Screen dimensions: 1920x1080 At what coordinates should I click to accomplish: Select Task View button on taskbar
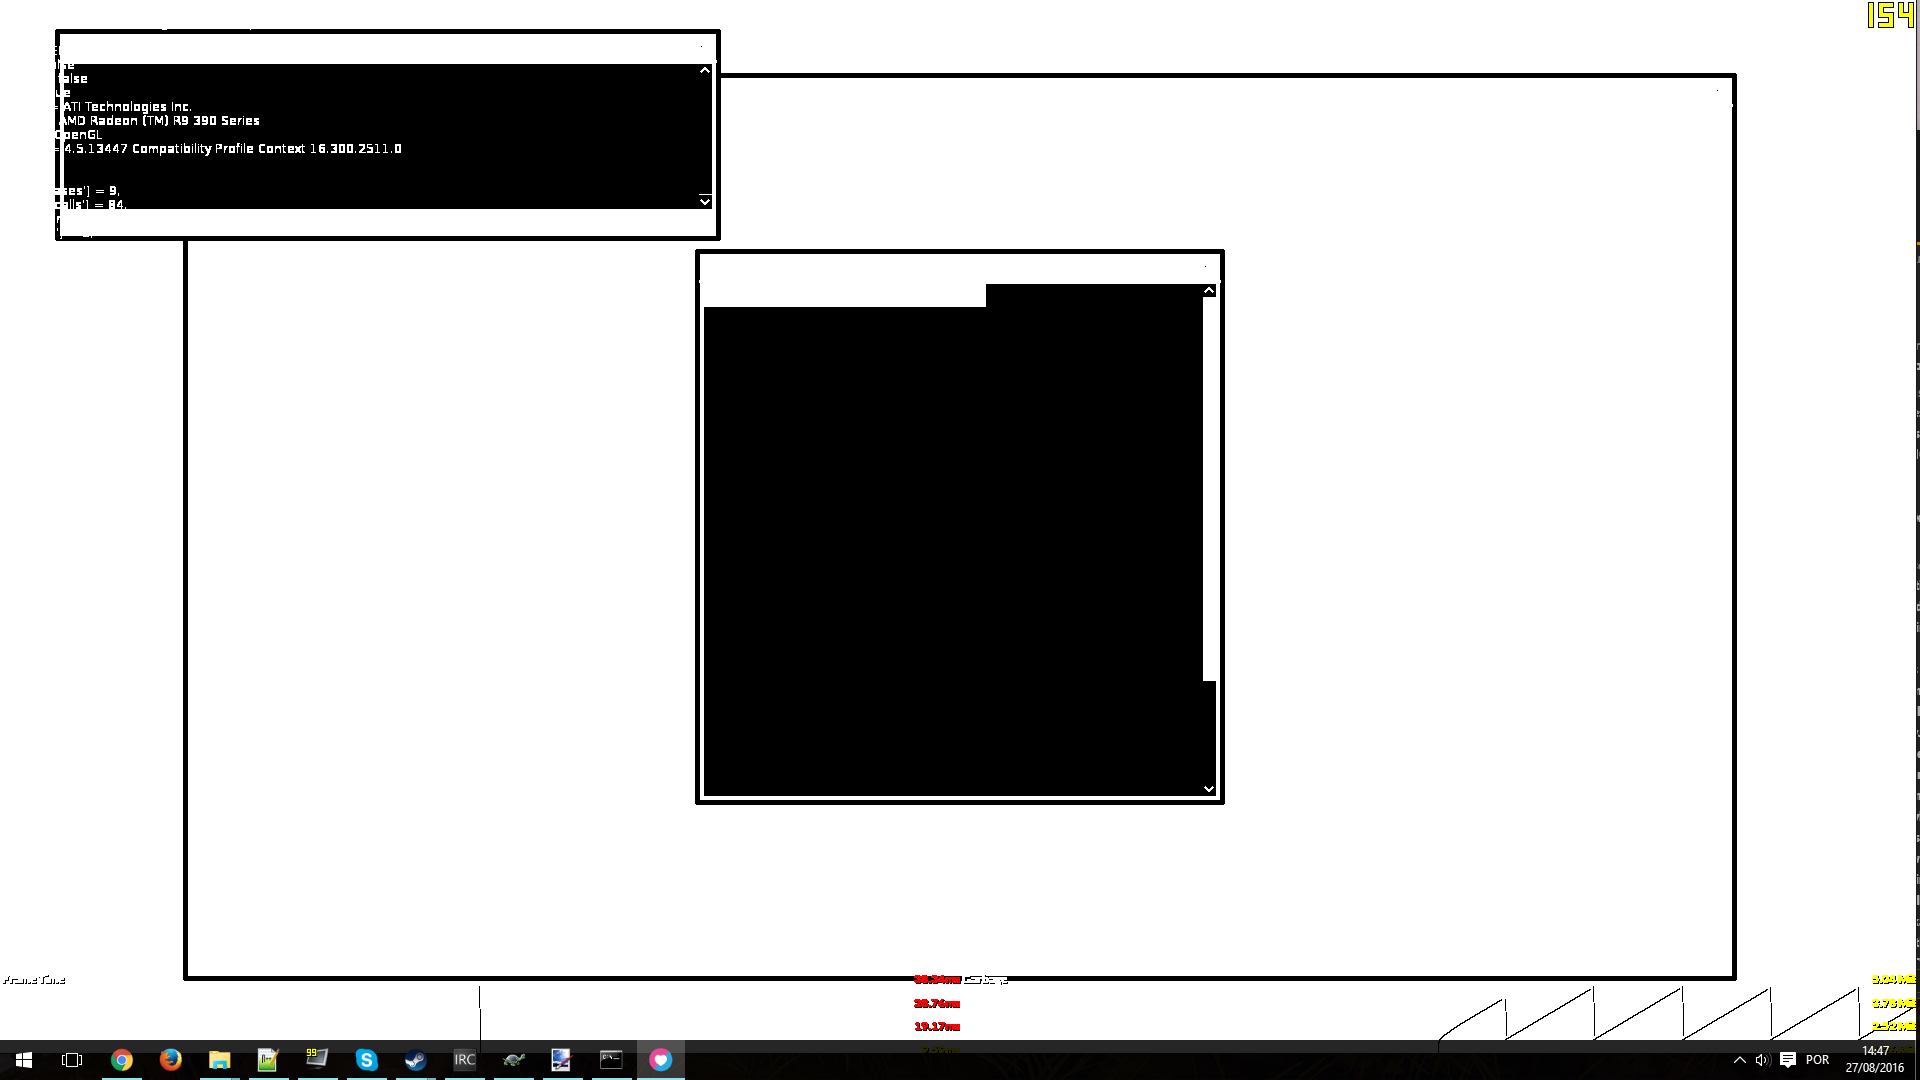[71, 1059]
